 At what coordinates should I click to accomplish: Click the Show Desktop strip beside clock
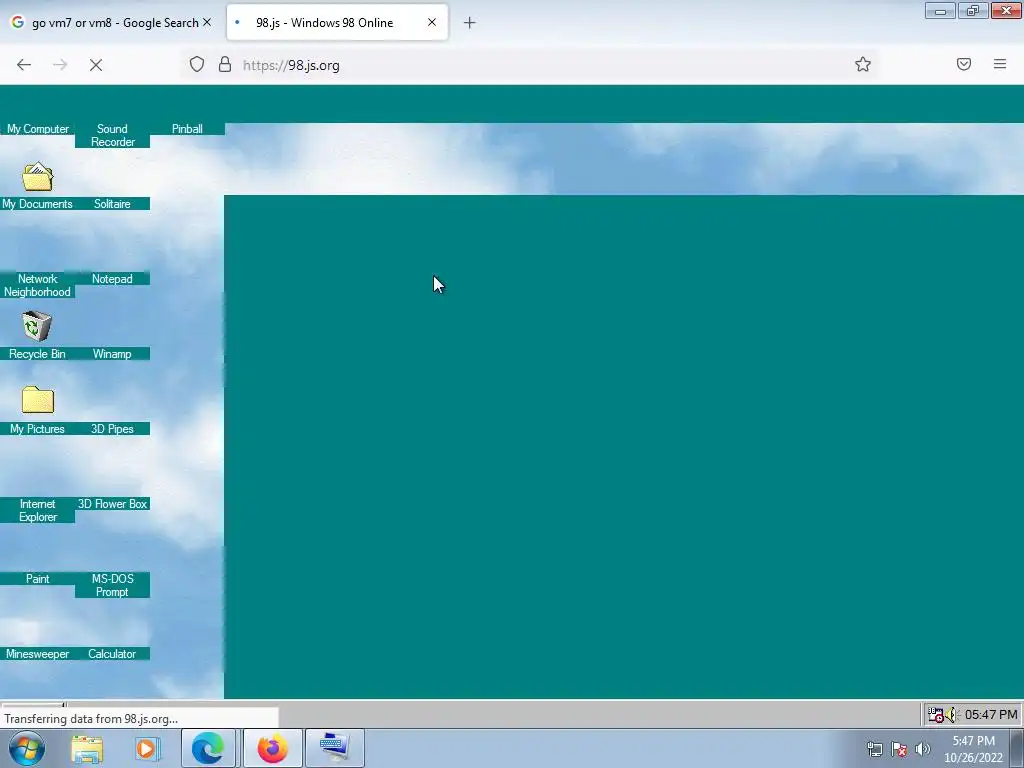click(1017, 748)
